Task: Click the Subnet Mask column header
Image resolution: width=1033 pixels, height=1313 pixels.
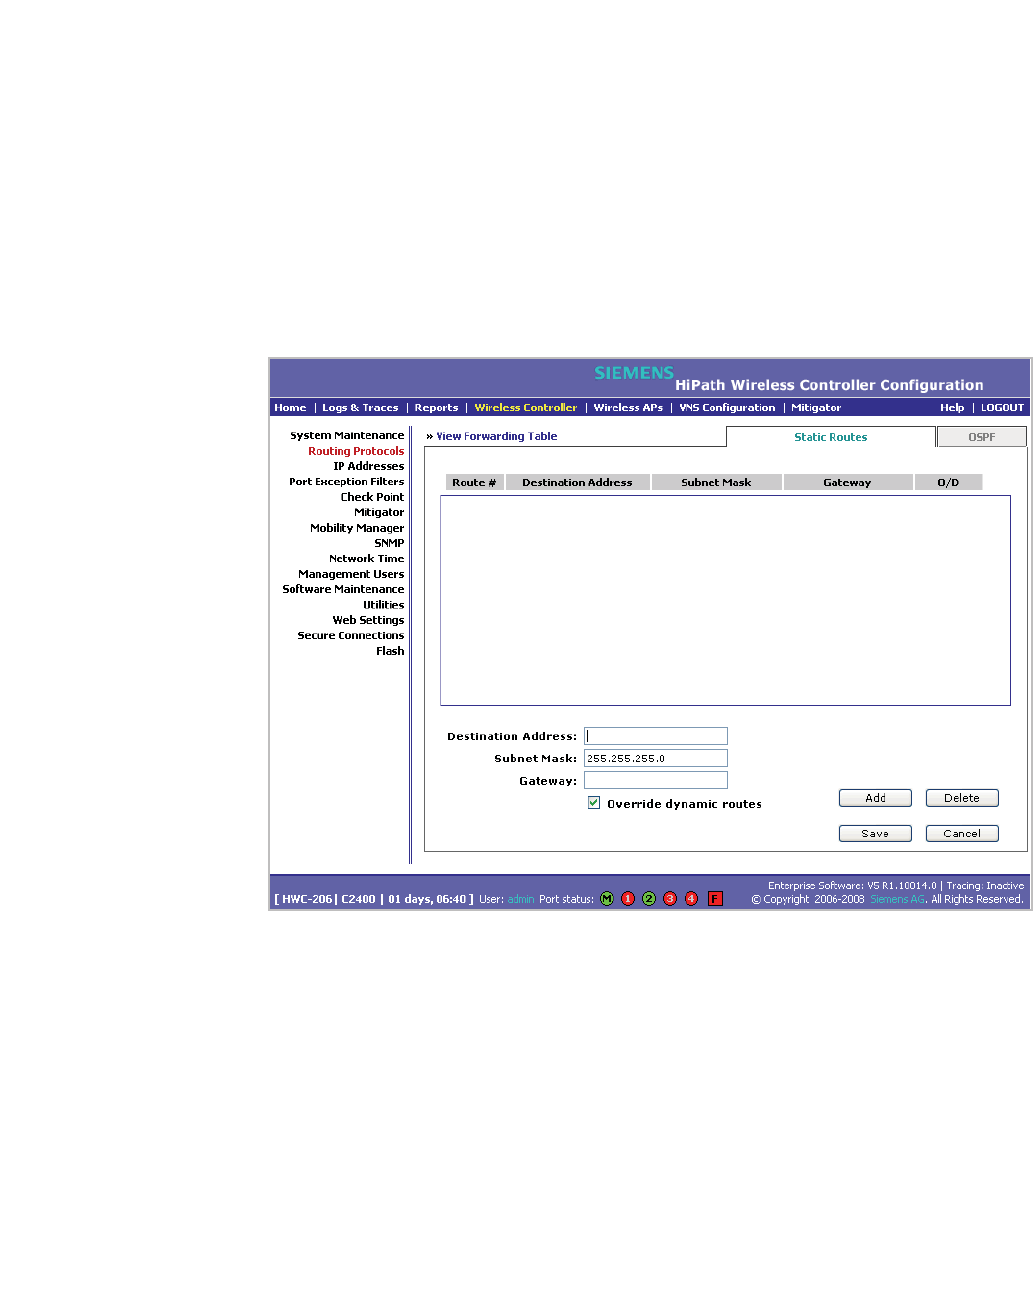Action: click(716, 482)
